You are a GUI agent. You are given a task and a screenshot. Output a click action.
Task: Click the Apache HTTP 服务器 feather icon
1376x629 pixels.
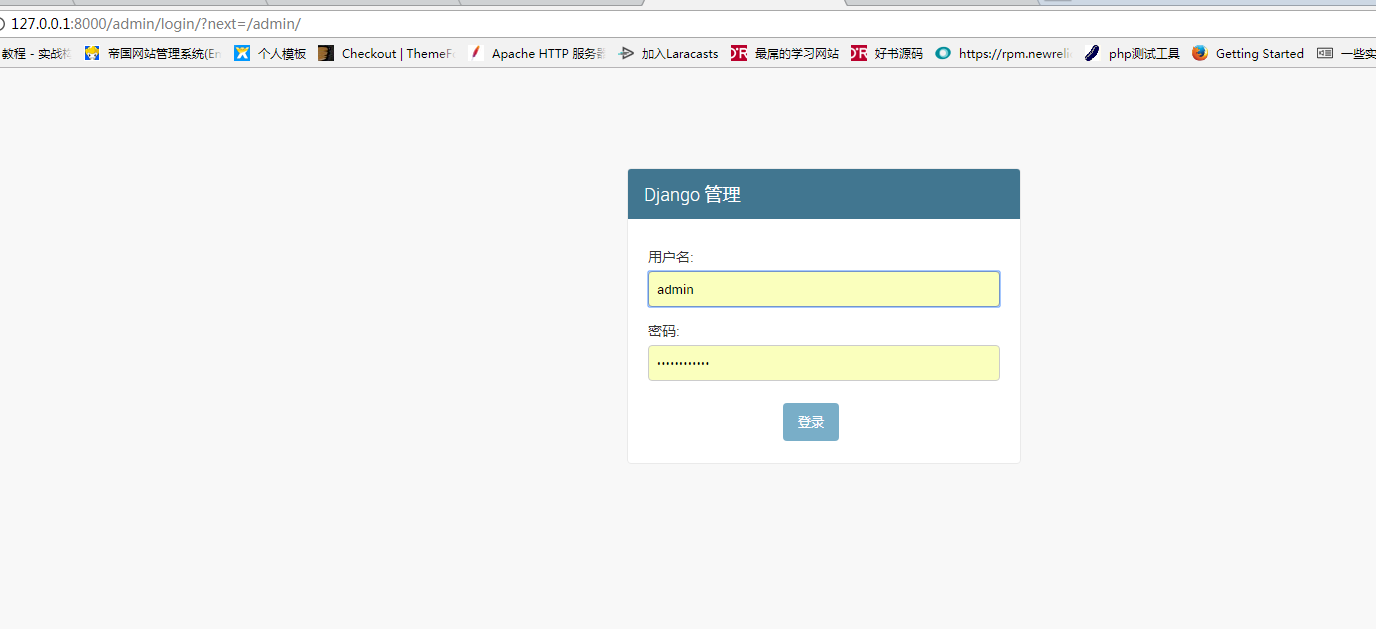tap(476, 54)
